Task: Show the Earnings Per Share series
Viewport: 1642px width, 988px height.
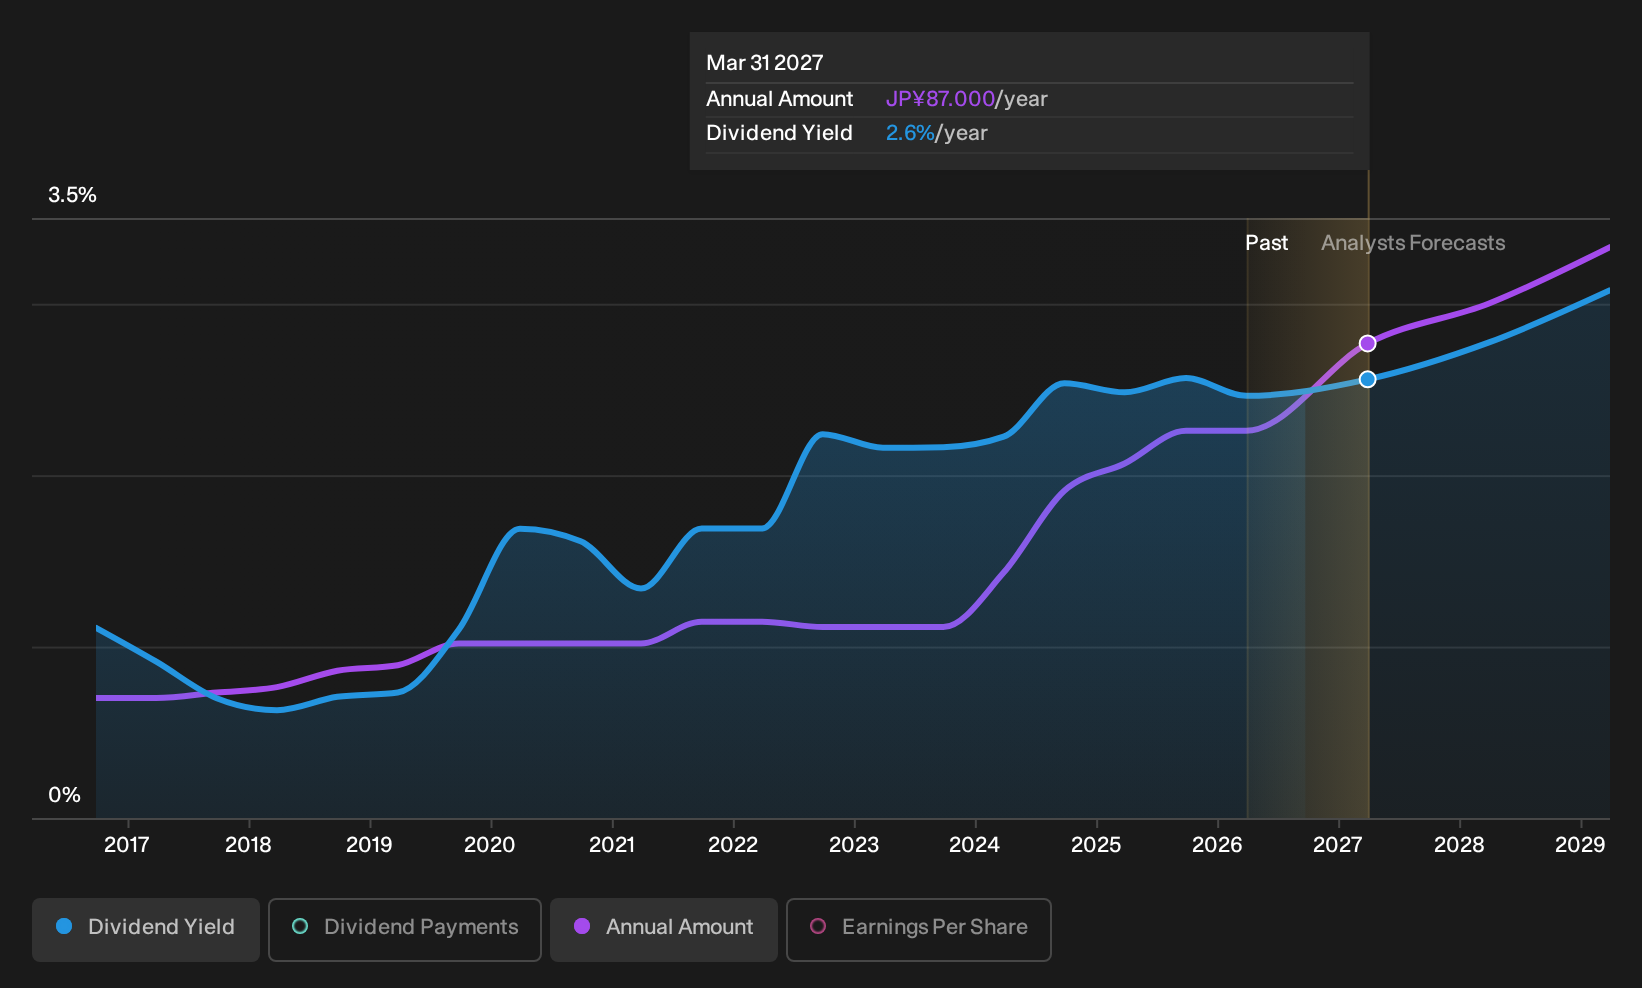Action: [919, 930]
